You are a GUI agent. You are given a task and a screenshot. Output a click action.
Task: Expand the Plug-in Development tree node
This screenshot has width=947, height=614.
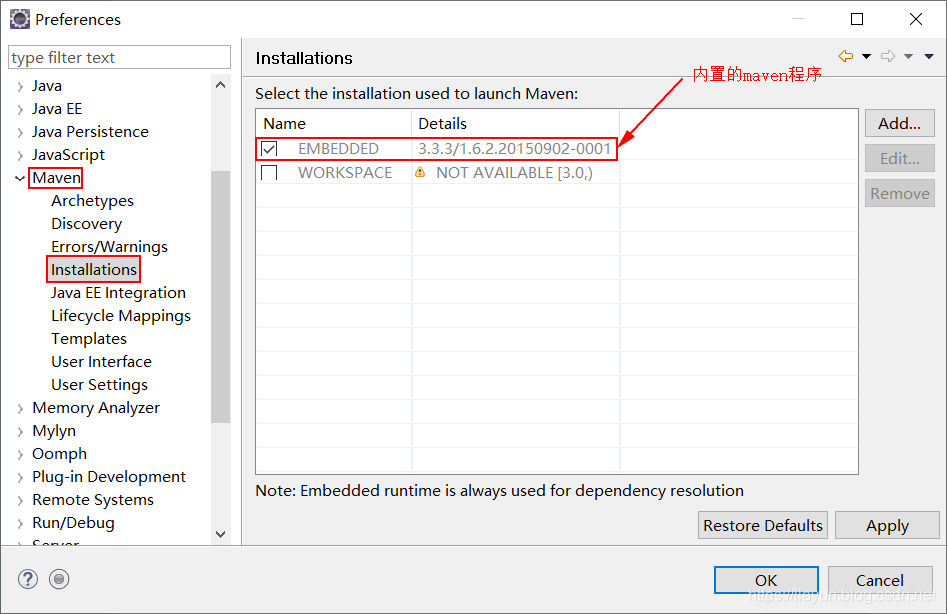tap(20, 477)
